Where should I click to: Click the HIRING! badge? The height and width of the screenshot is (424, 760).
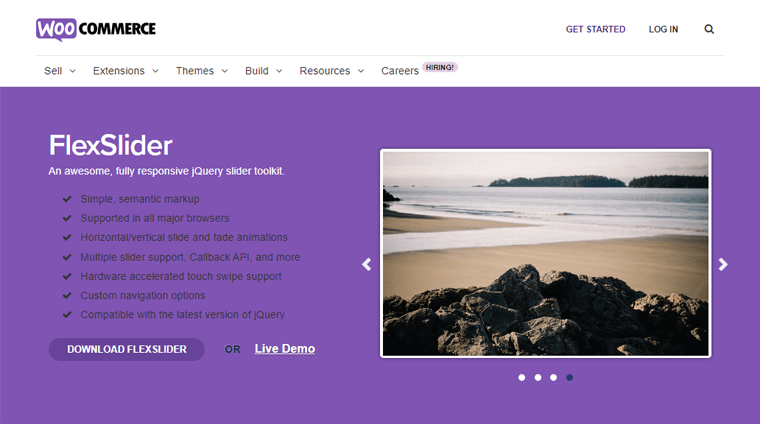click(x=440, y=67)
